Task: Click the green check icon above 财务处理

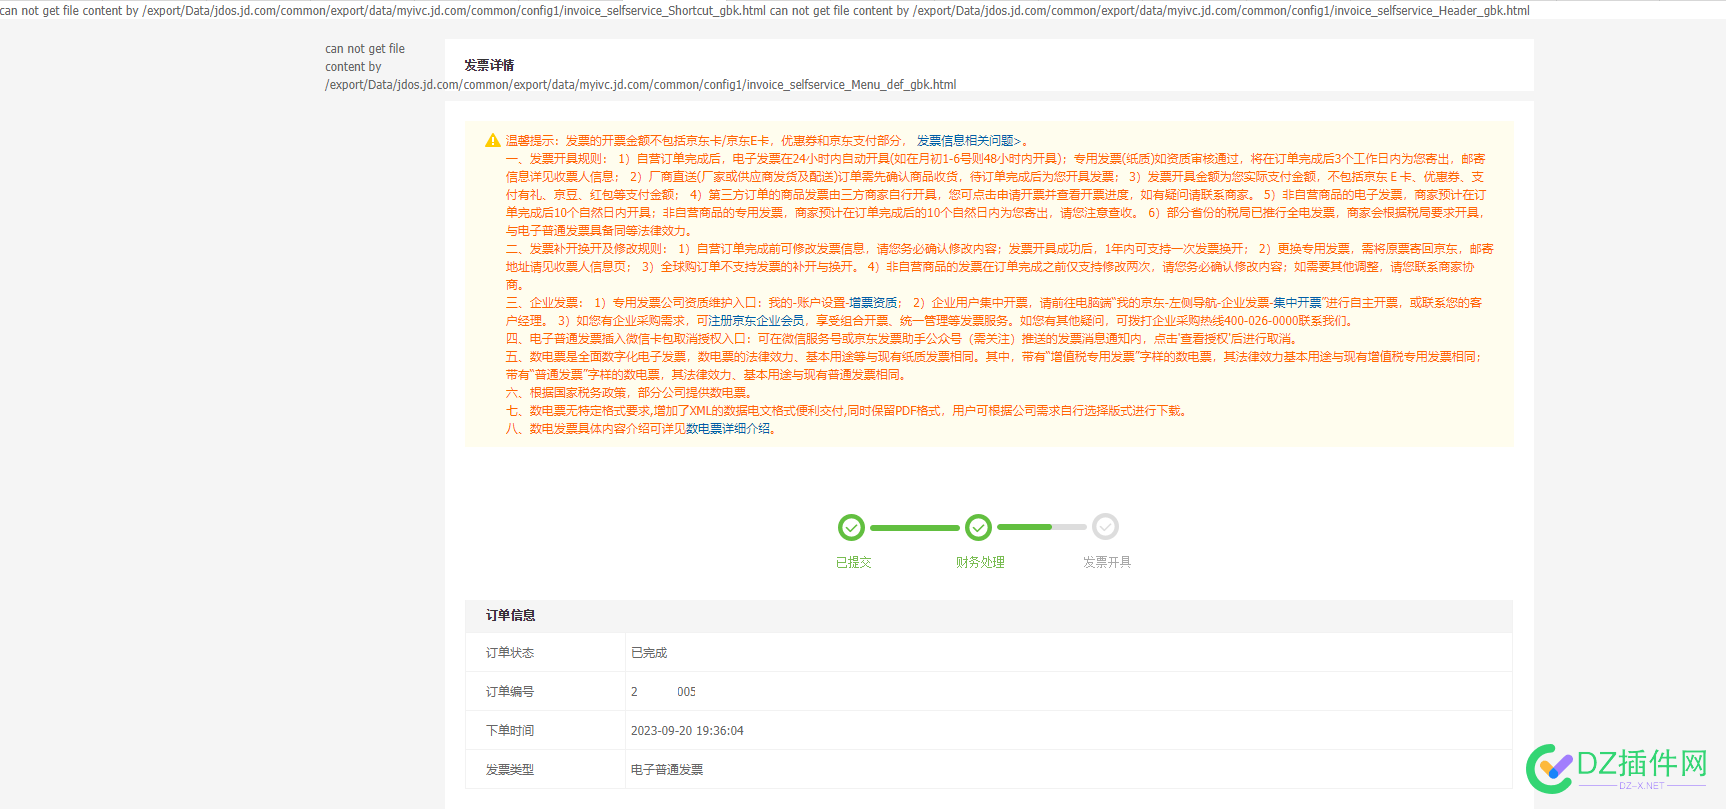Action: tap(978, 527)
